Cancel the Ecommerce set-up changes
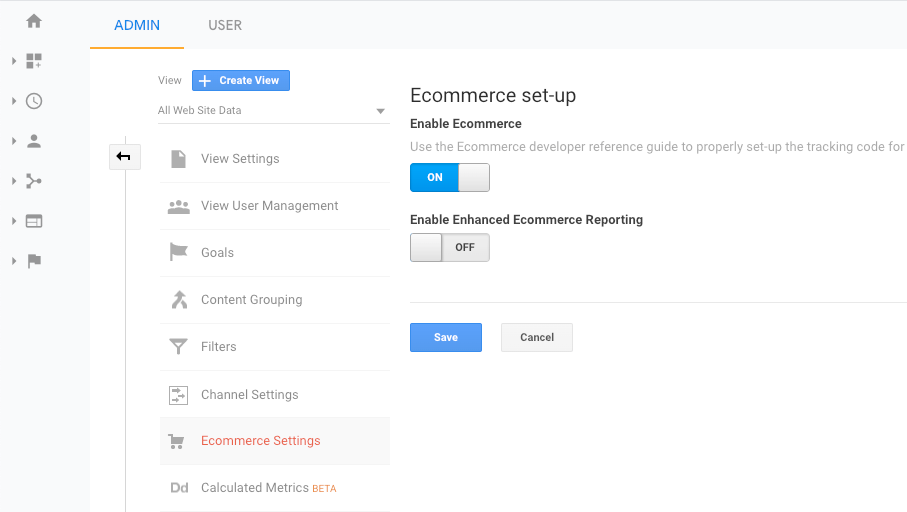This screenshot has height=512, width=907. click(537, 337)
